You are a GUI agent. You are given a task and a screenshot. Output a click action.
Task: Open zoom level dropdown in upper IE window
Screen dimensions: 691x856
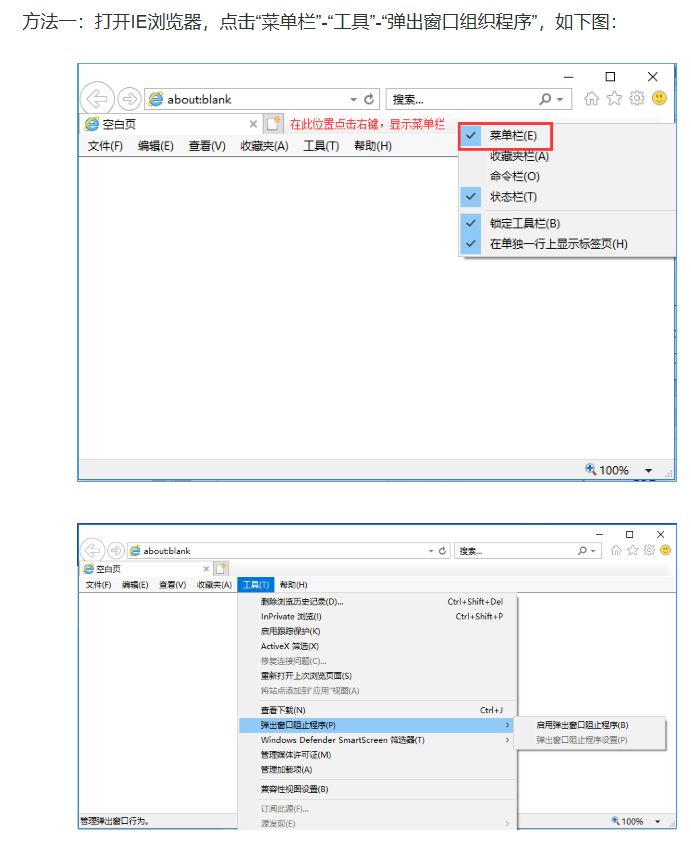(648, 470)
